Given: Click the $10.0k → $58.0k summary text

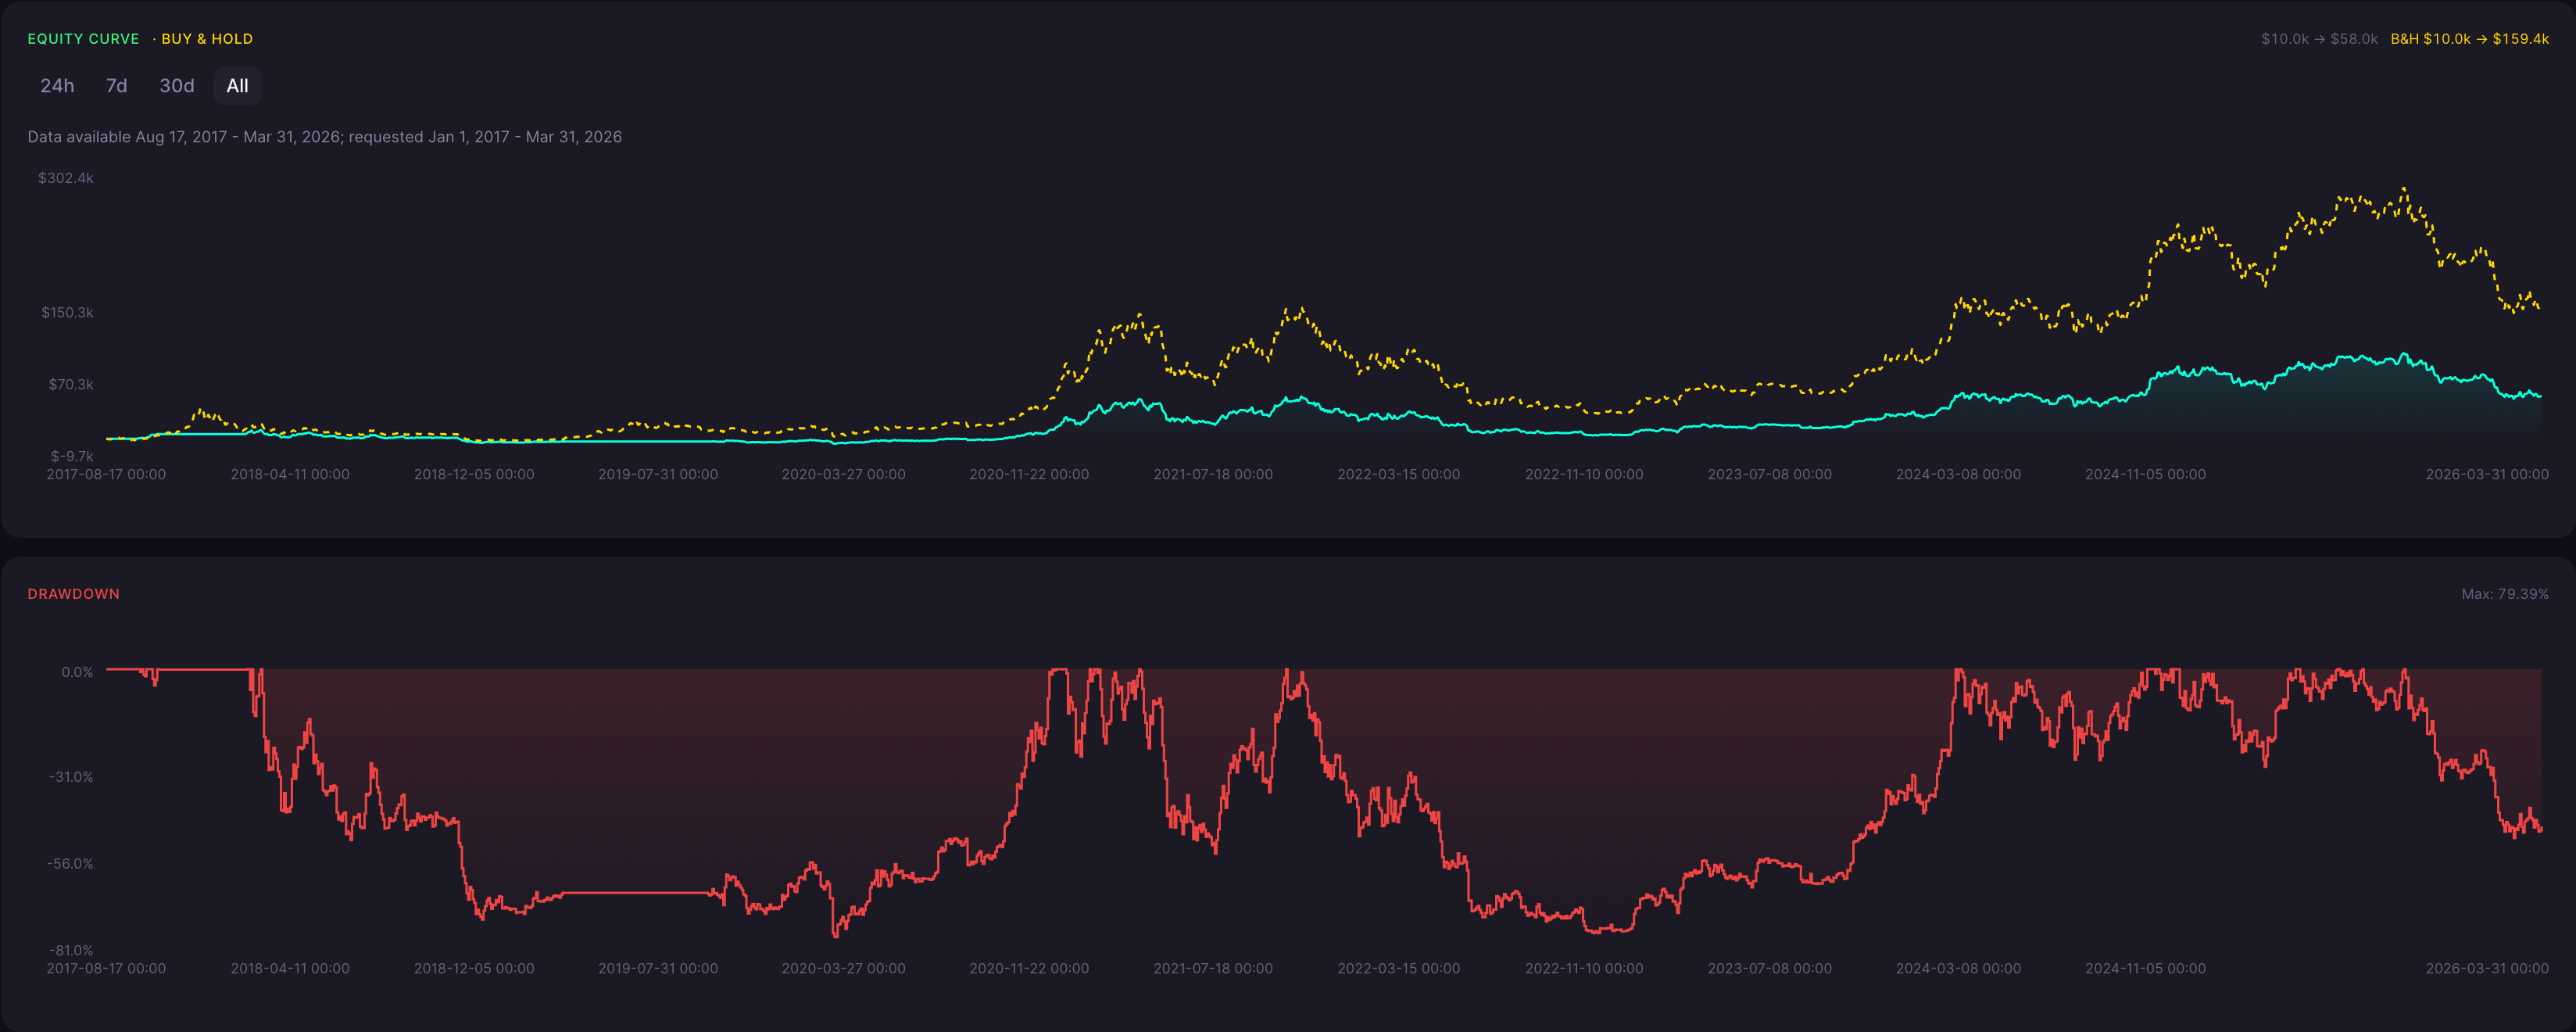Looking at the screenshot, I should (2319, 39).
